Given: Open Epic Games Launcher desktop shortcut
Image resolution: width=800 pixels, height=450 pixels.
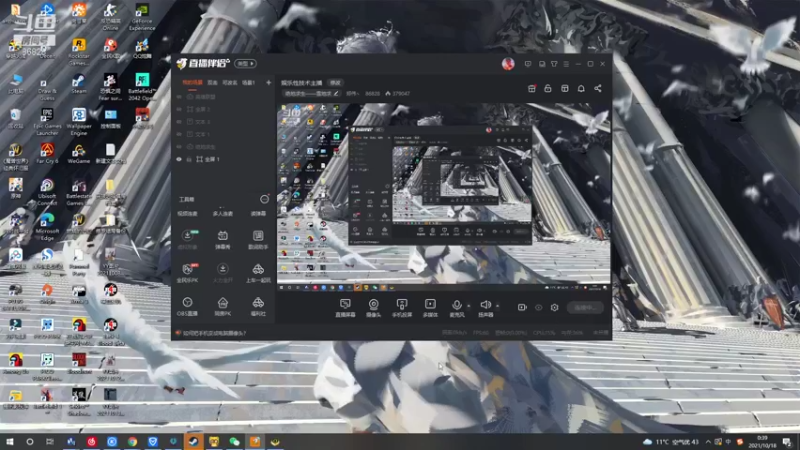Looking at the screenshot, I should (x=47, y=121).
